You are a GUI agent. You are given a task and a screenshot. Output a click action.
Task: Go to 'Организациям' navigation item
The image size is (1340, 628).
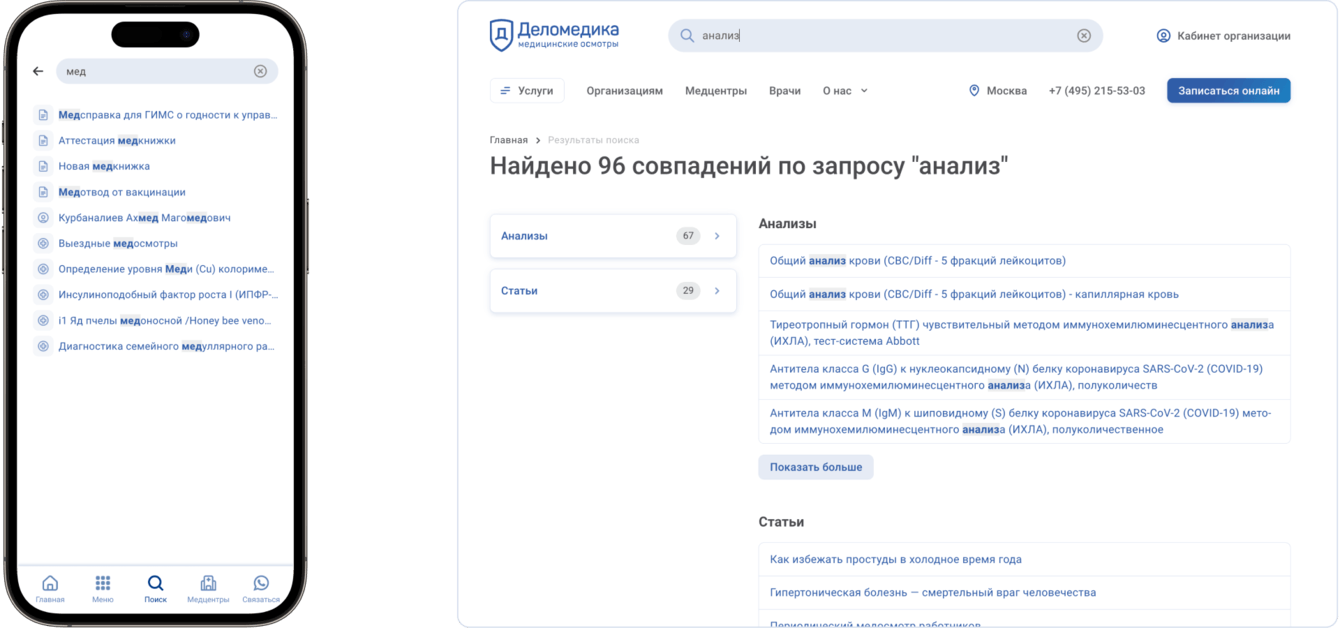[625, 91]
